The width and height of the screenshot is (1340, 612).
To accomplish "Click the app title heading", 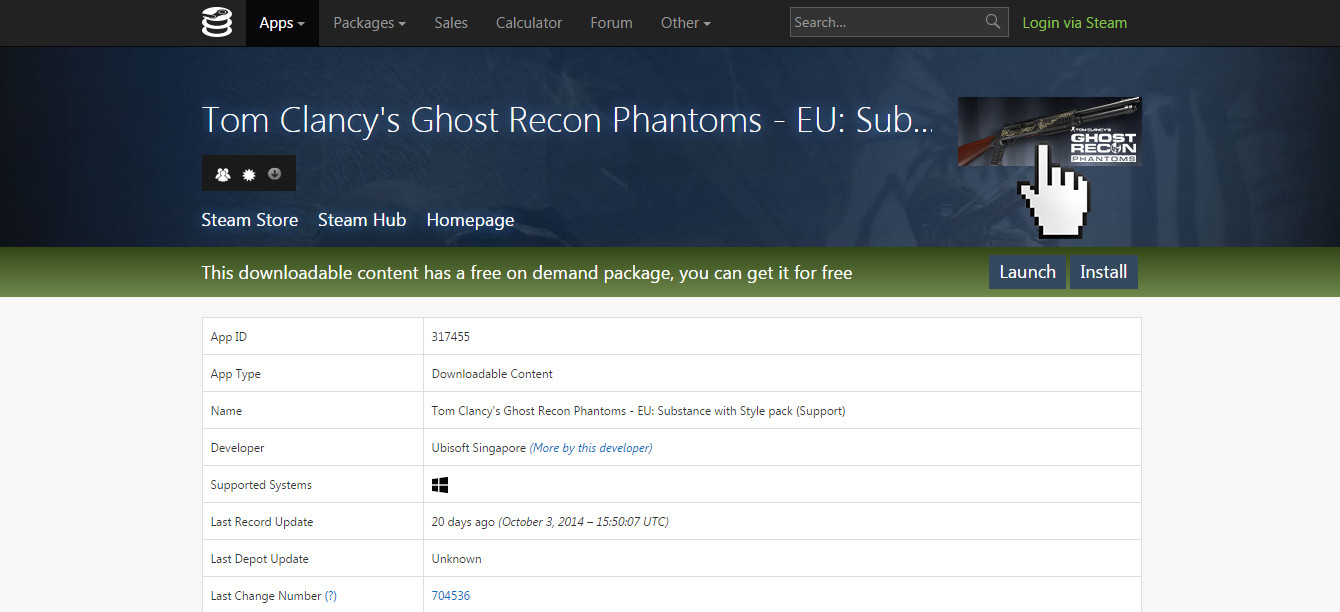I will coord(567,120).
